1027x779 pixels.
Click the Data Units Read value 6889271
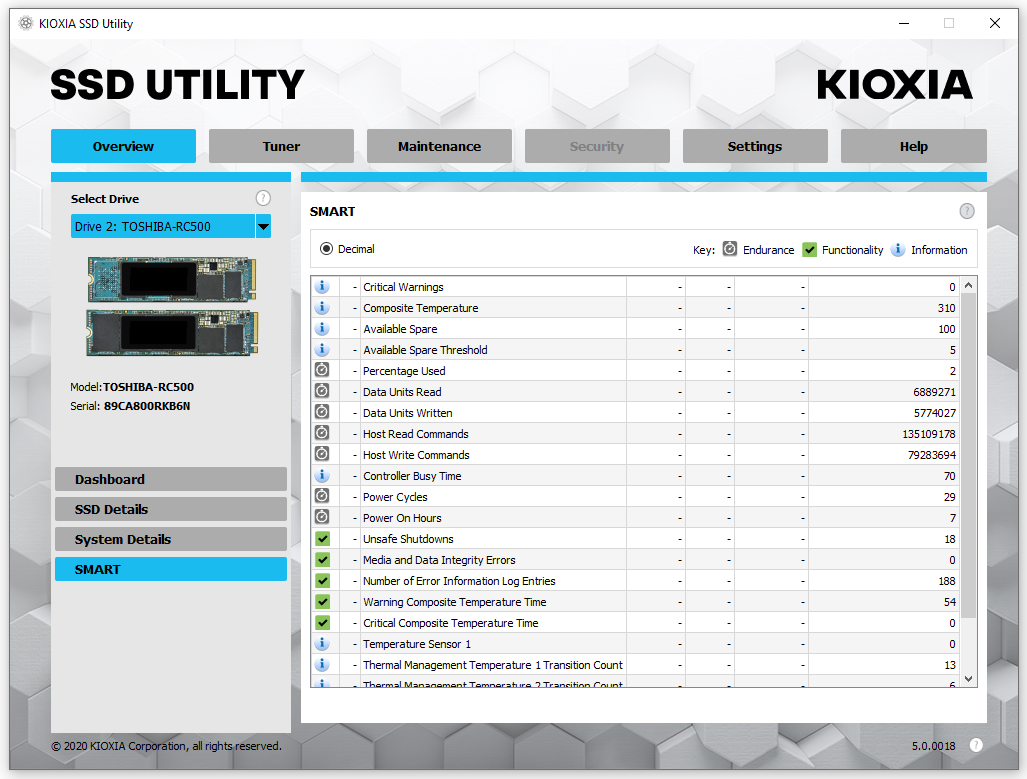coord(934,392)
